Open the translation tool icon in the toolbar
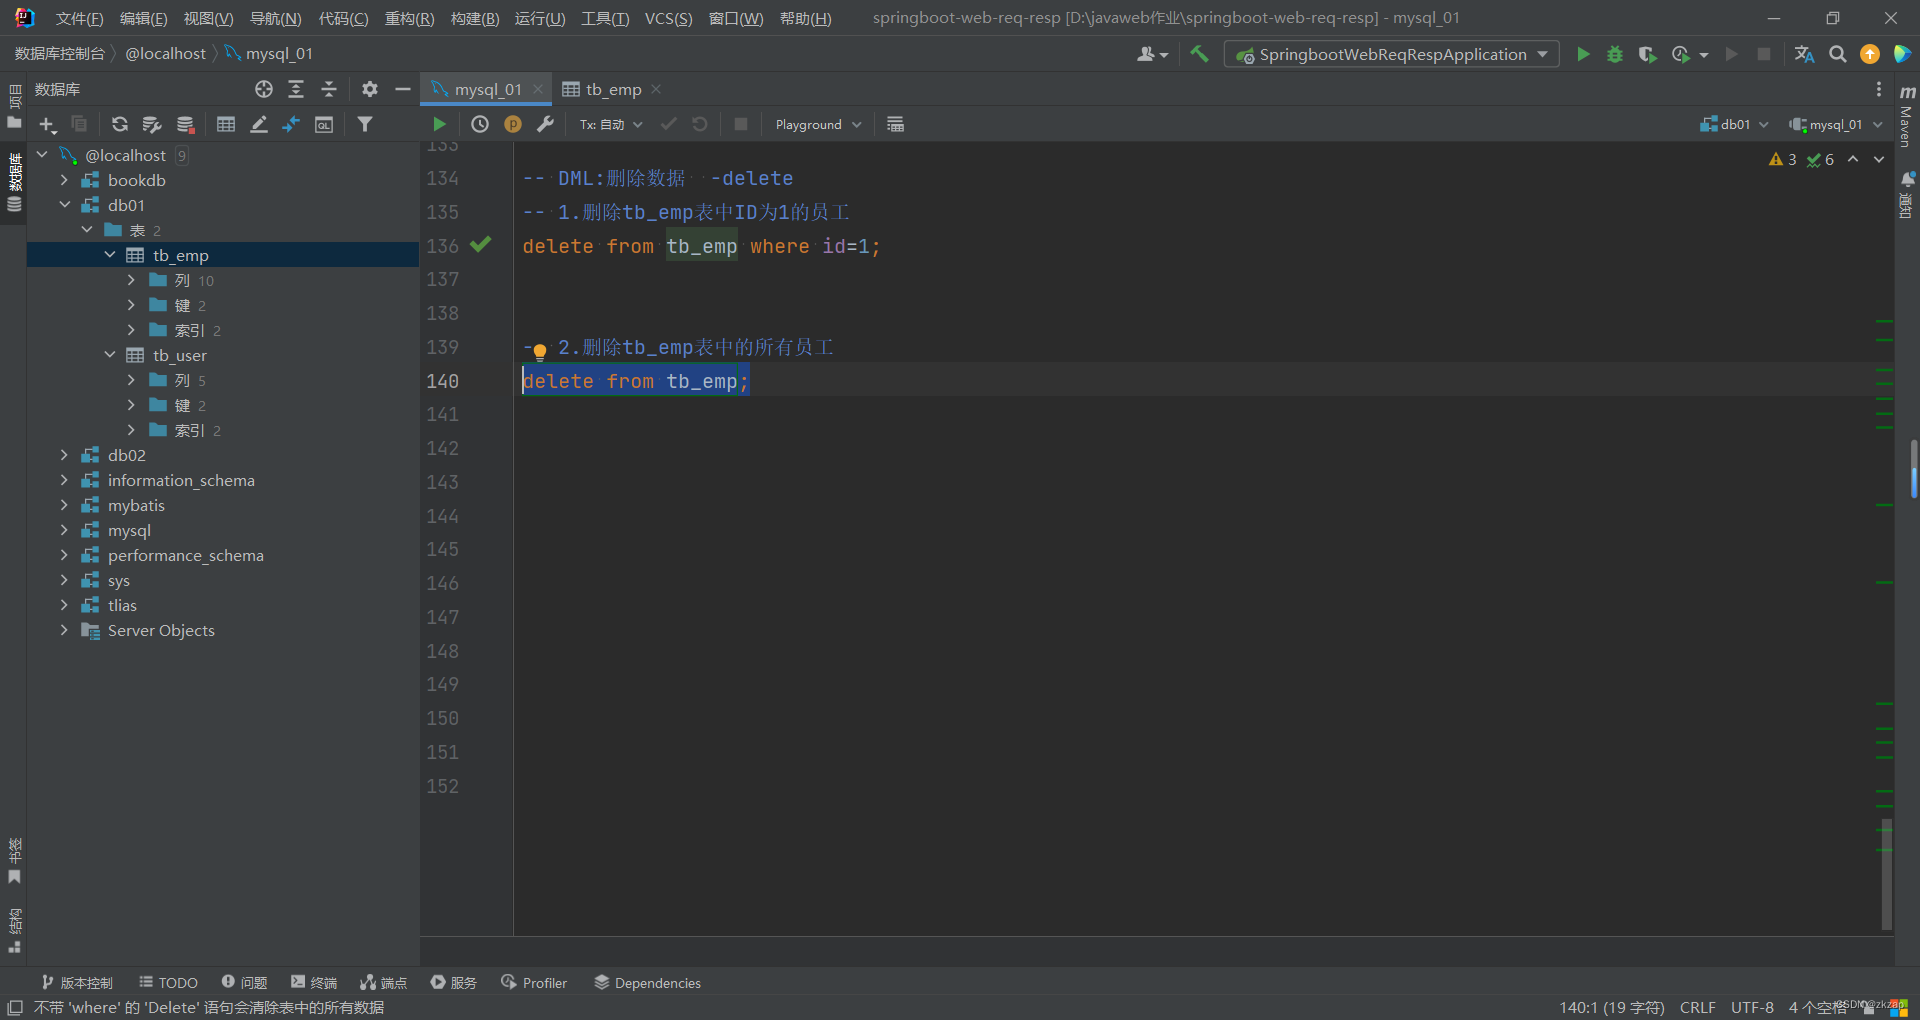Viewport: 1920px width, 1020px height. tap(1804, 54)
